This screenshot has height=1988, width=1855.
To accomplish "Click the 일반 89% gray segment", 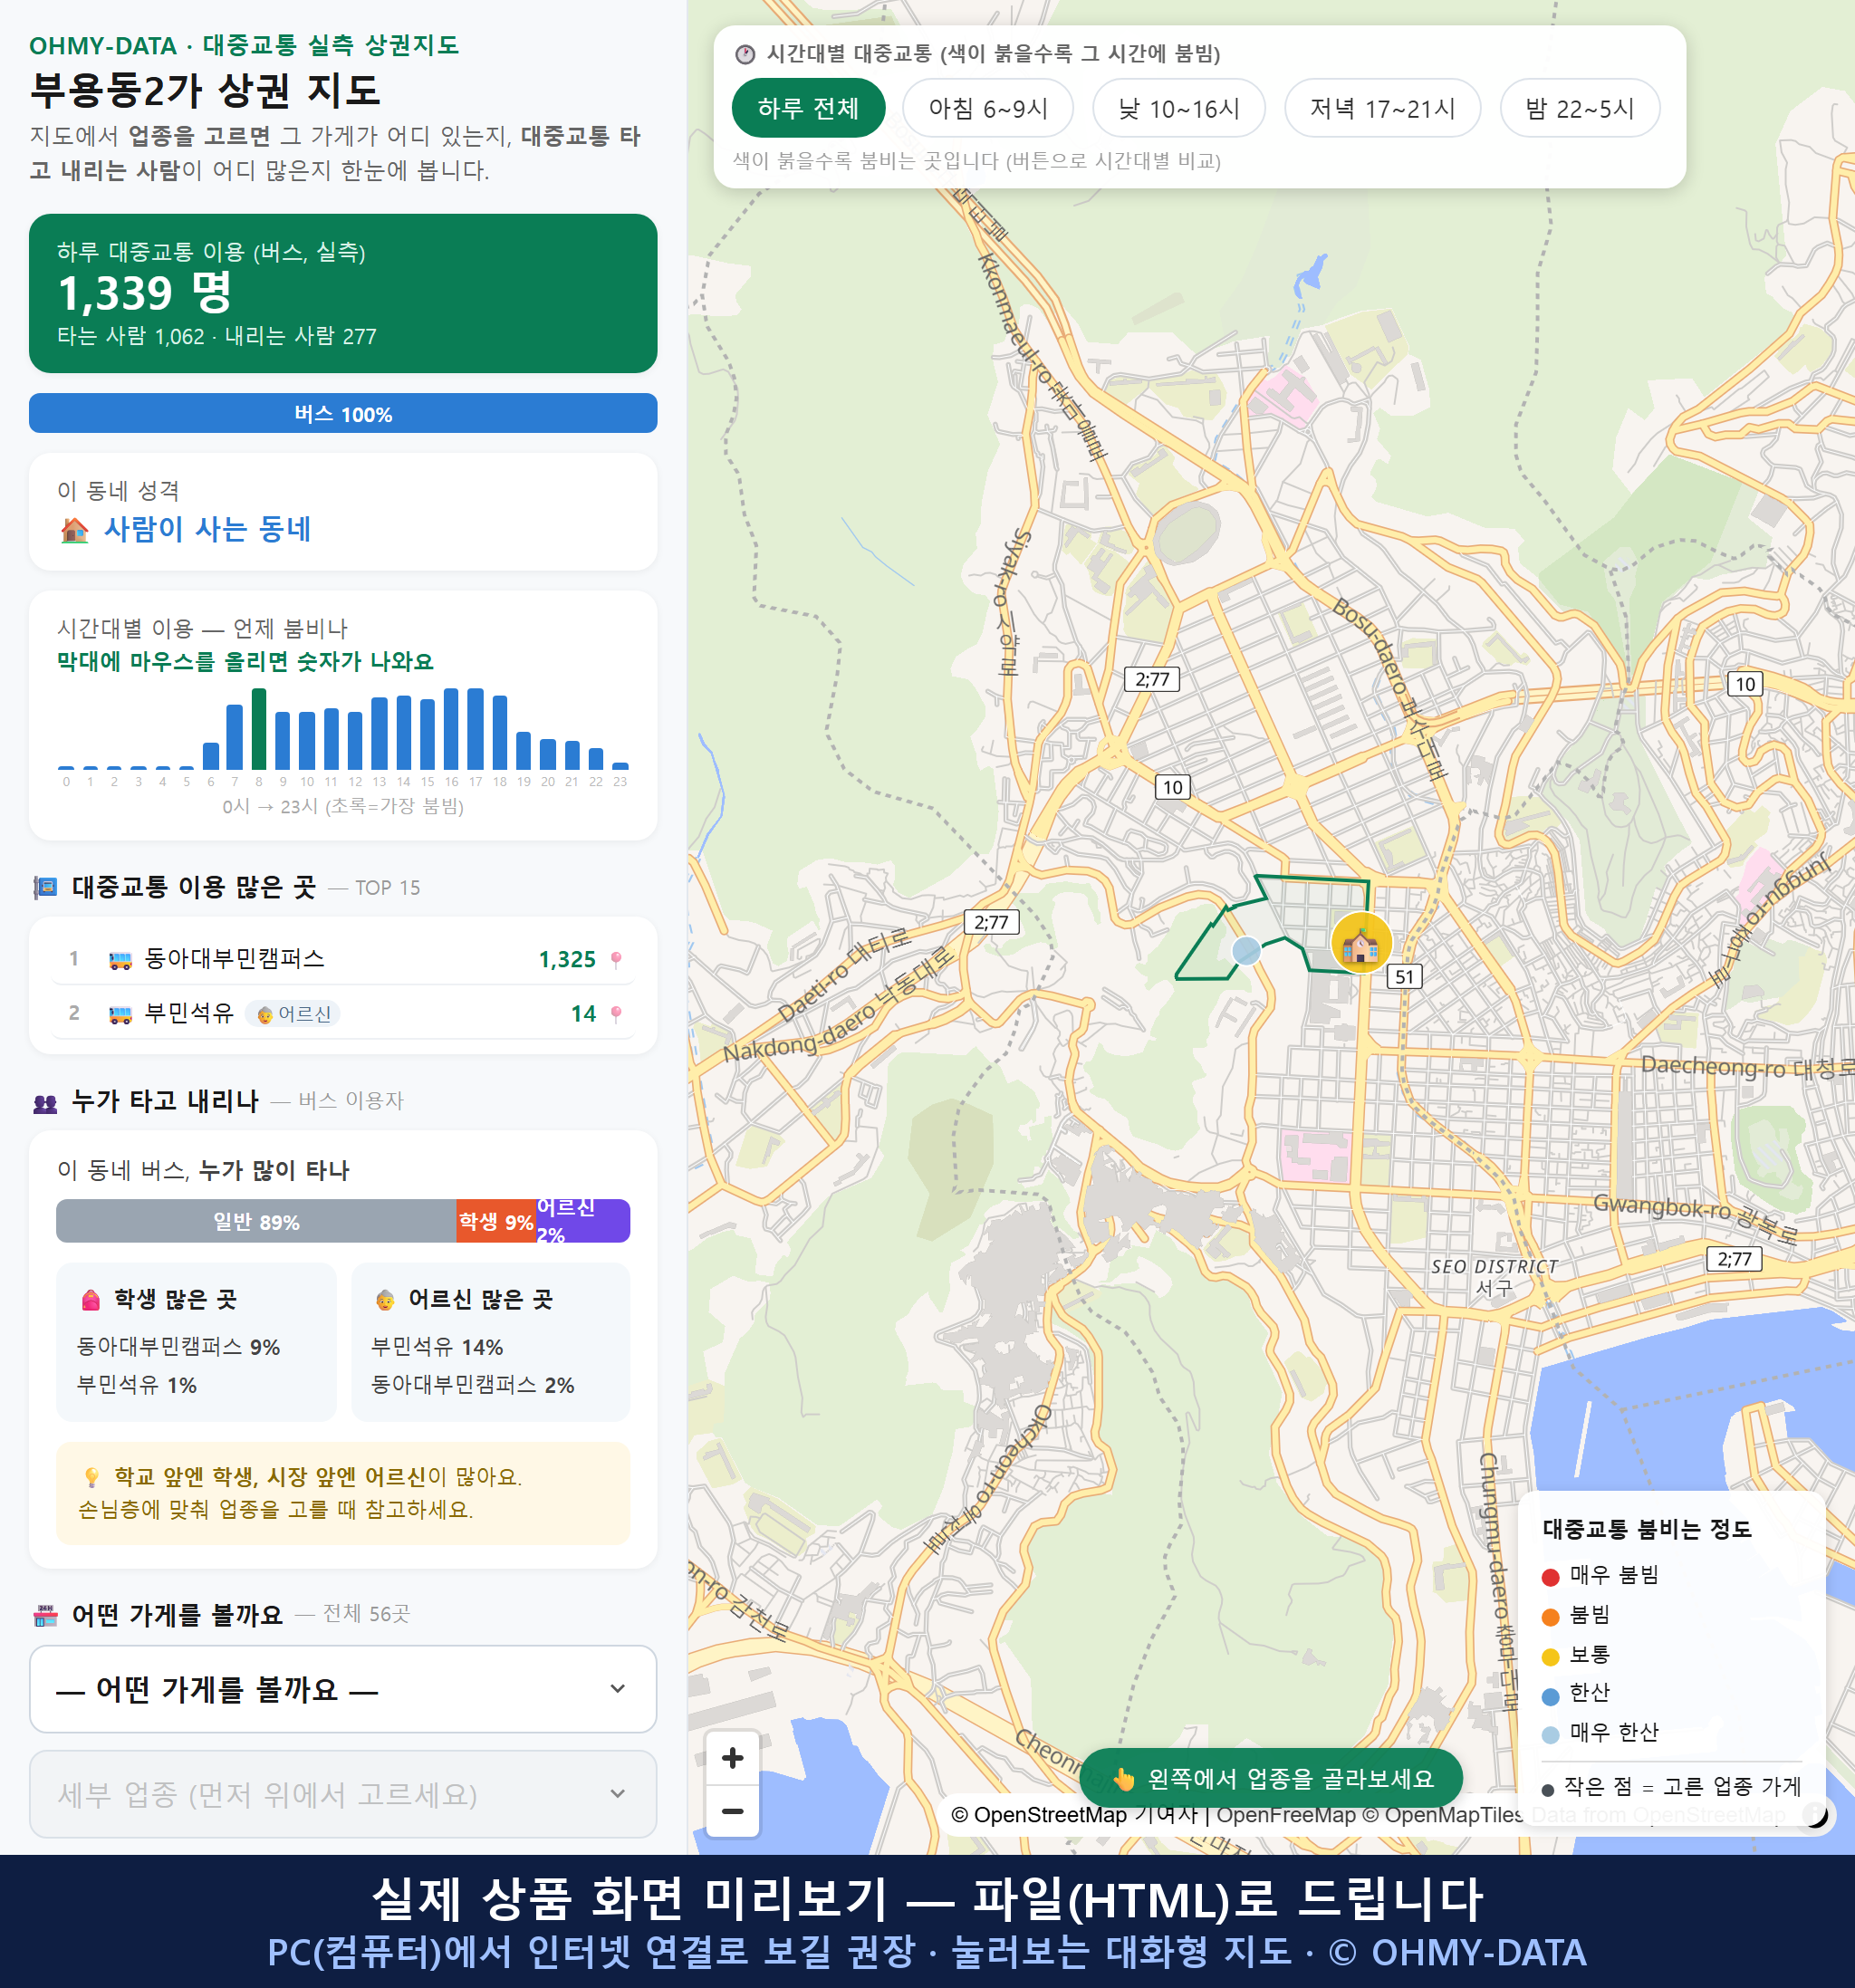I will pos(256,1221).
